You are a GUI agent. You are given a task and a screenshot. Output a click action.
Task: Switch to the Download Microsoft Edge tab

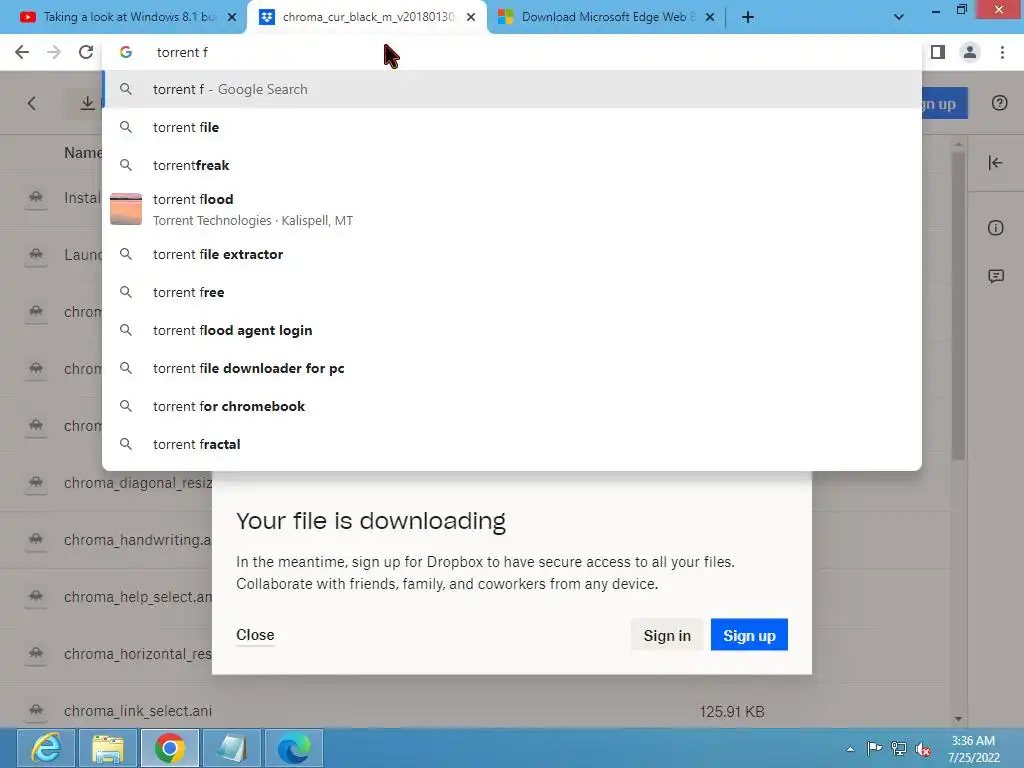pos(605,17)
